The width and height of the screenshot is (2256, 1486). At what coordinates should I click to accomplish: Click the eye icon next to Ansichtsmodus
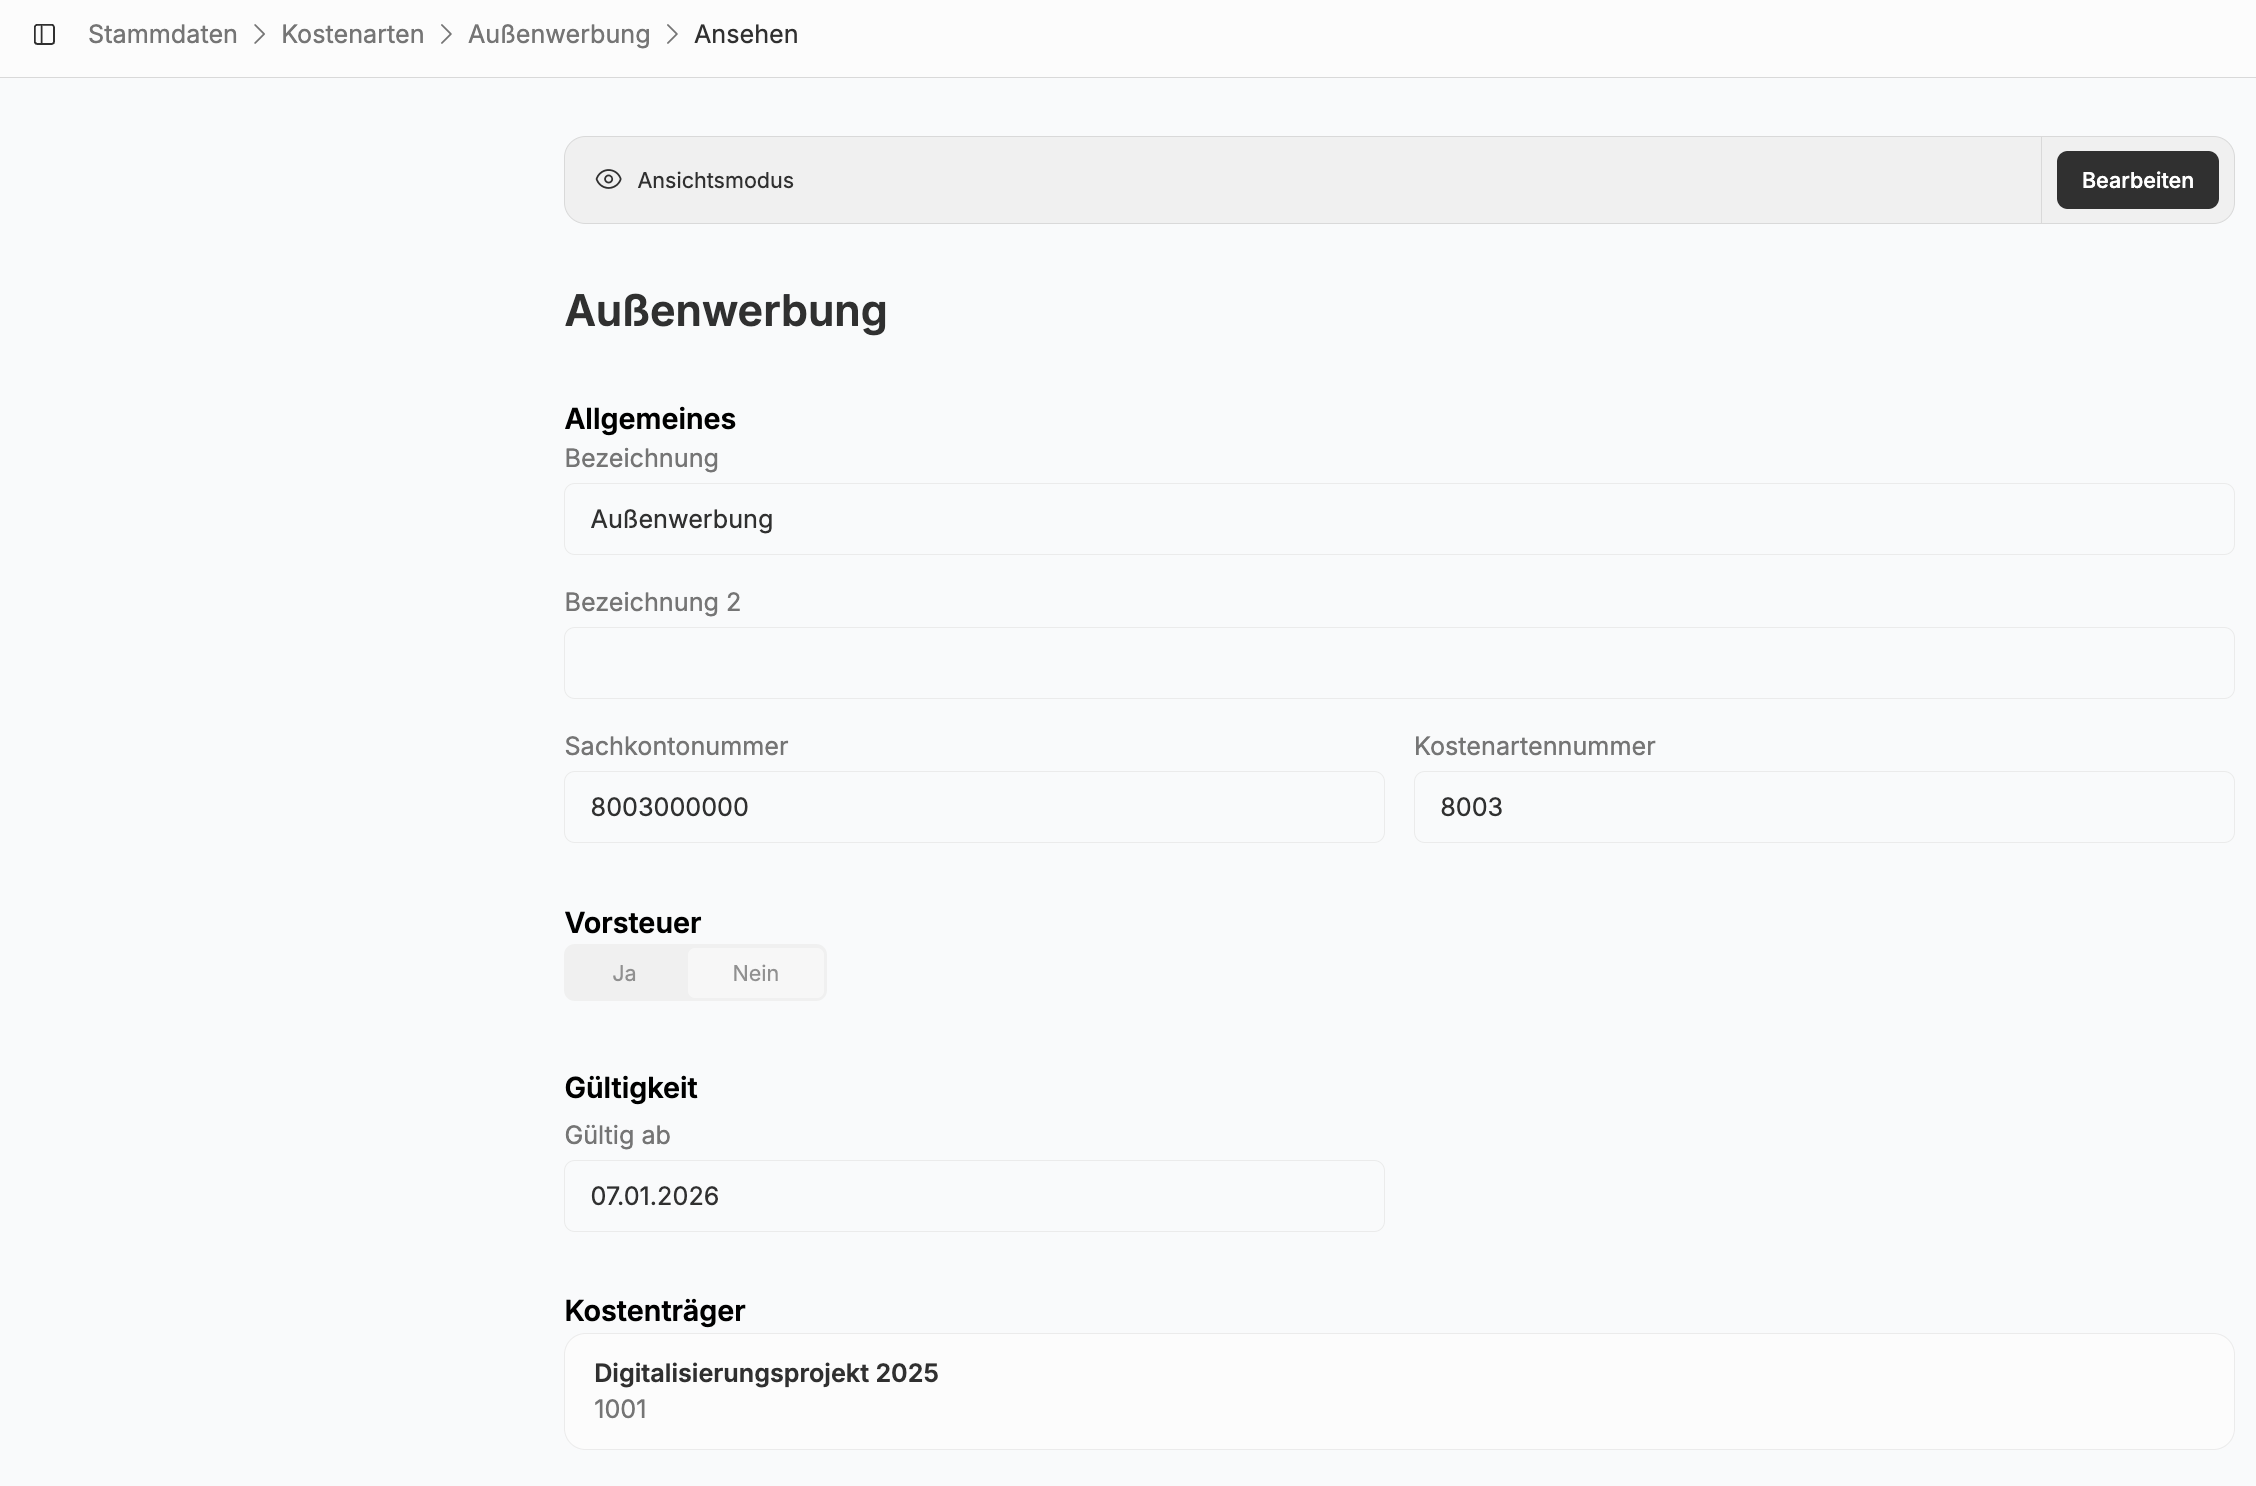(609, 180)
